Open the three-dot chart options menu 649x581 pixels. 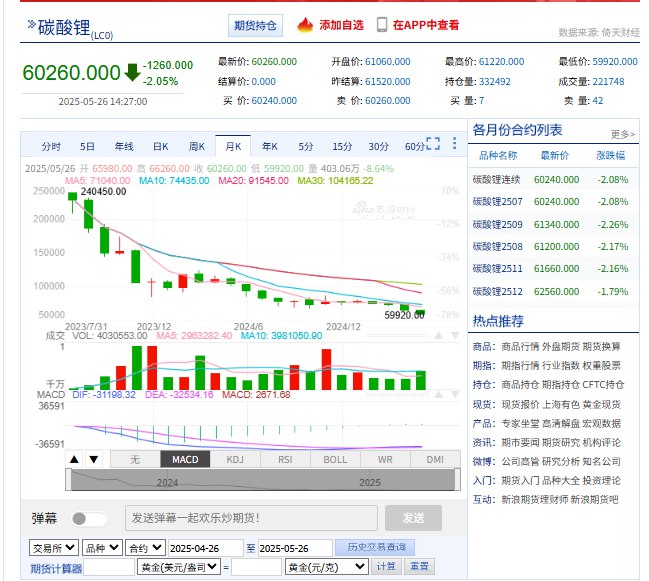point(454,144)
